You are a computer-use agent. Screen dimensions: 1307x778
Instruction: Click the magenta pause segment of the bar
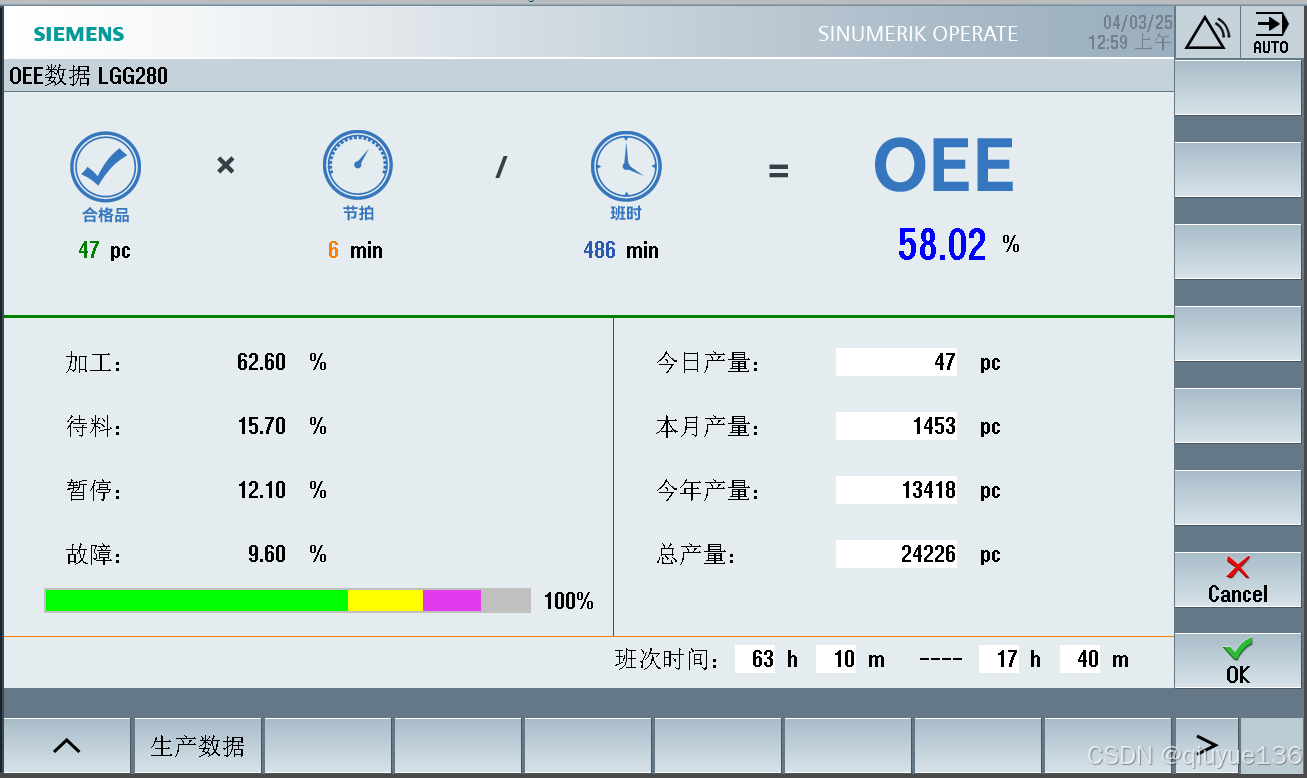point(452,600)
